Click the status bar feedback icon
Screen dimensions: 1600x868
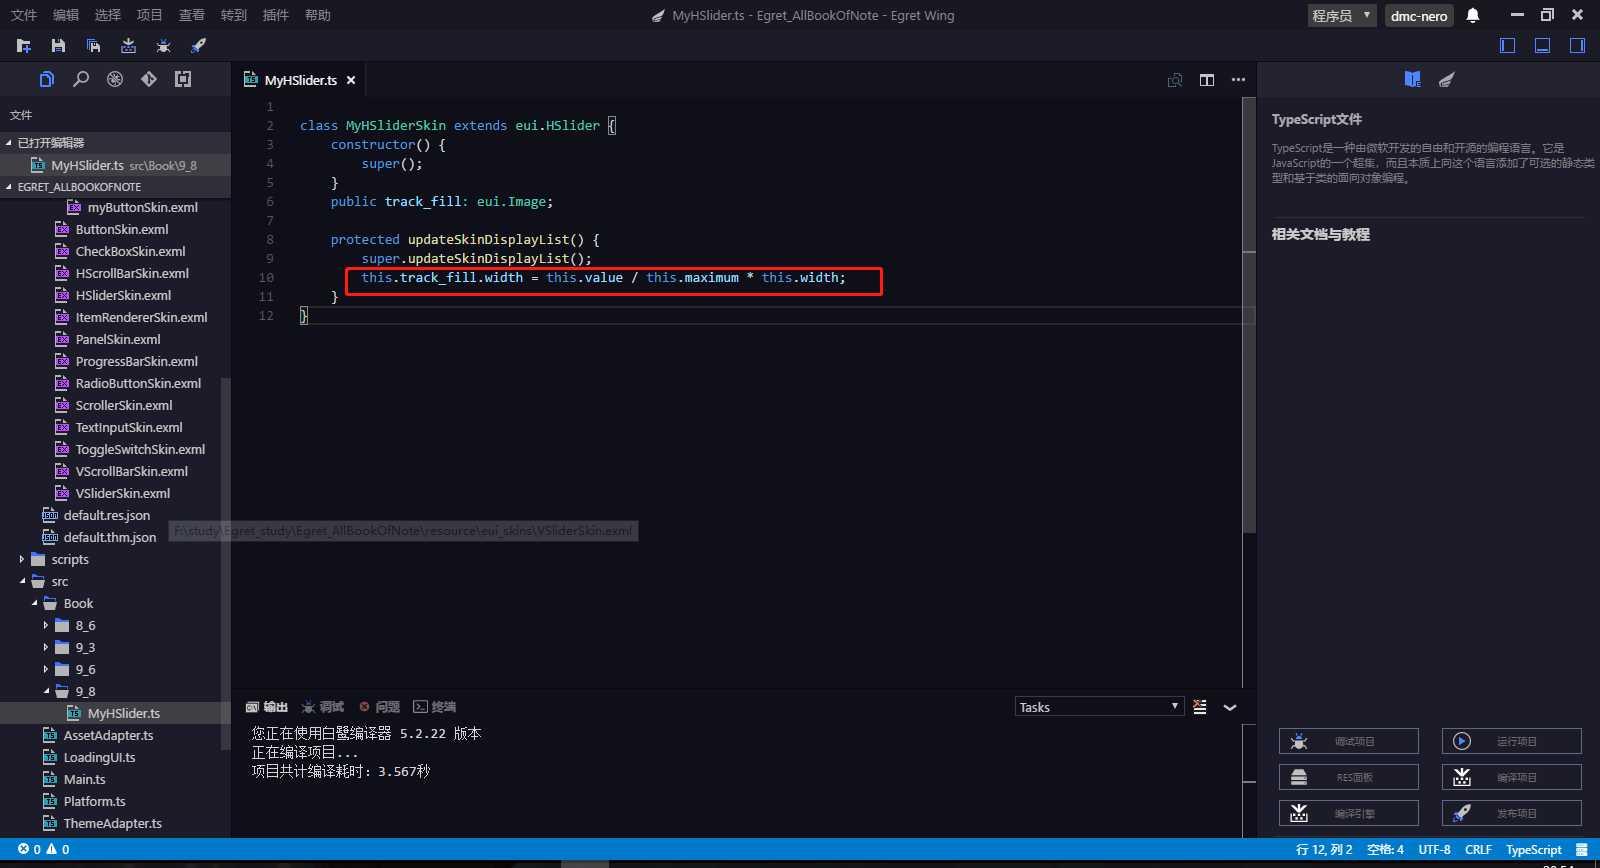pos(1582,850)
